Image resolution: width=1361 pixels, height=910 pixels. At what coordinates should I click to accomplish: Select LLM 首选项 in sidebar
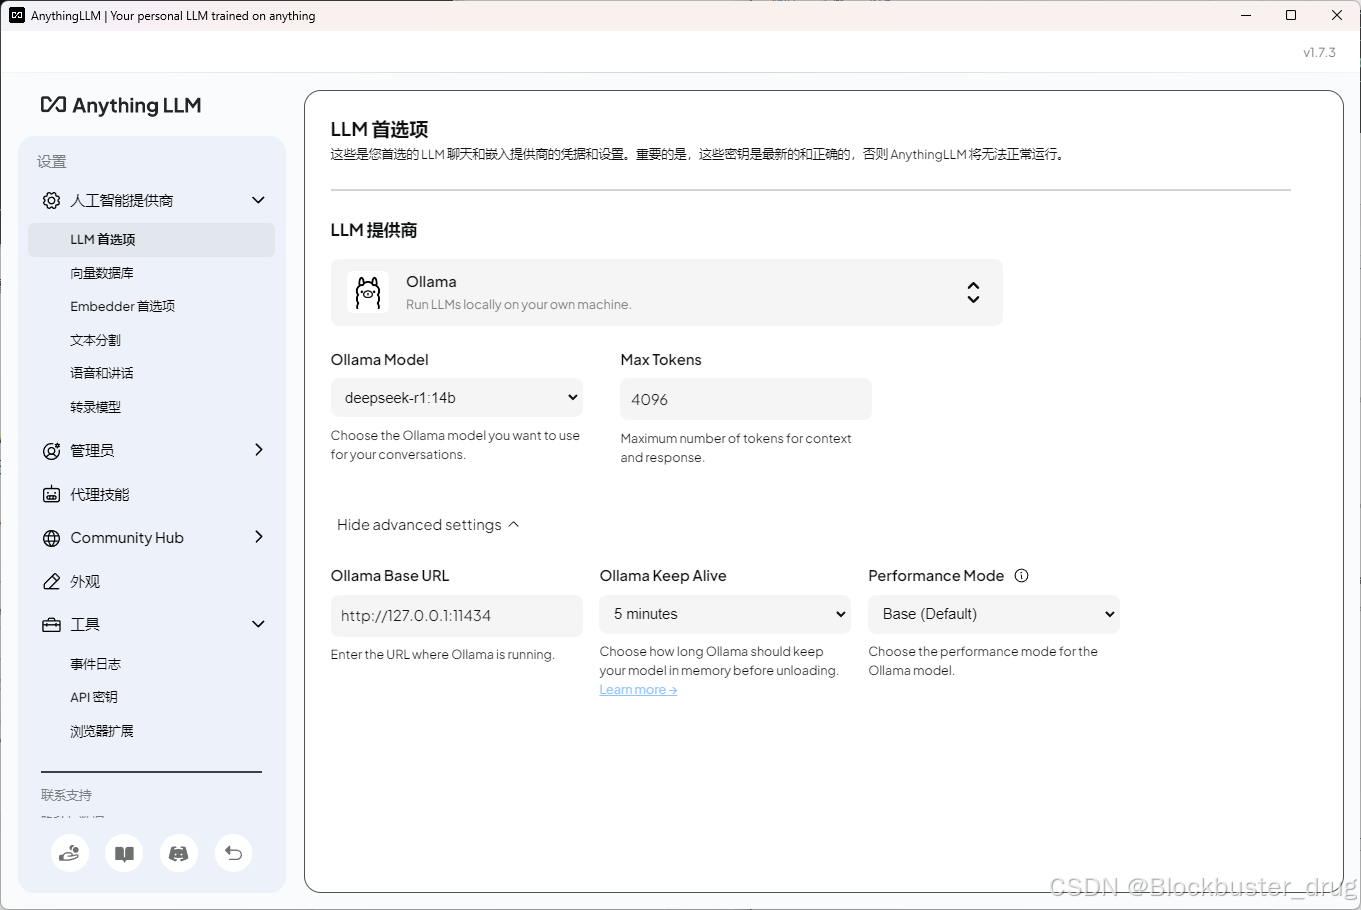pyautogui.click(x=151, y=239)
